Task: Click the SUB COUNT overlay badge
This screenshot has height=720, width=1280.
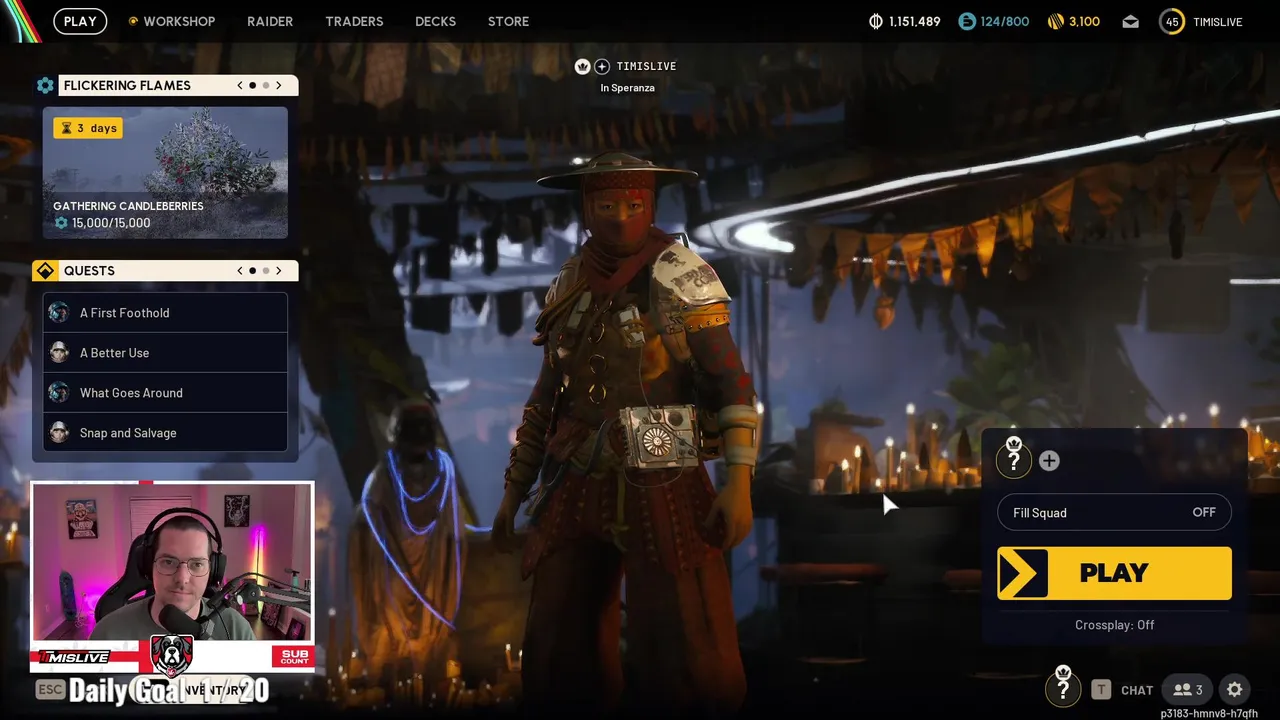Action: 294,657
